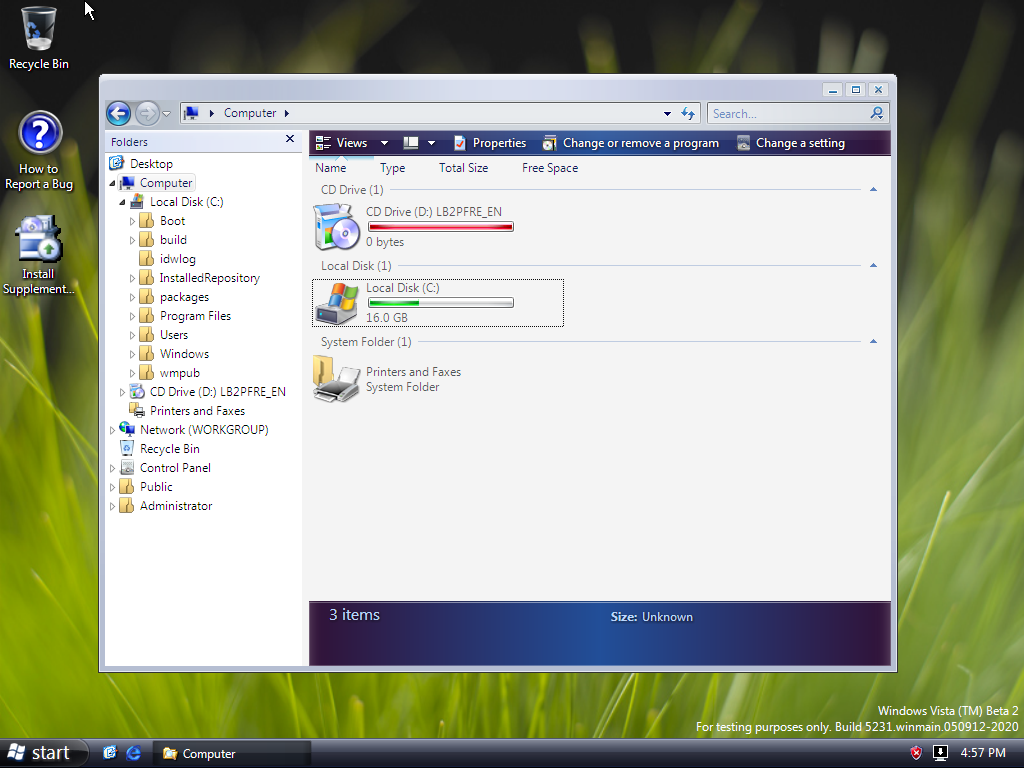Open the address bar history dropdown
Screen dimensions: 1024x768
(x=667, y=114)
